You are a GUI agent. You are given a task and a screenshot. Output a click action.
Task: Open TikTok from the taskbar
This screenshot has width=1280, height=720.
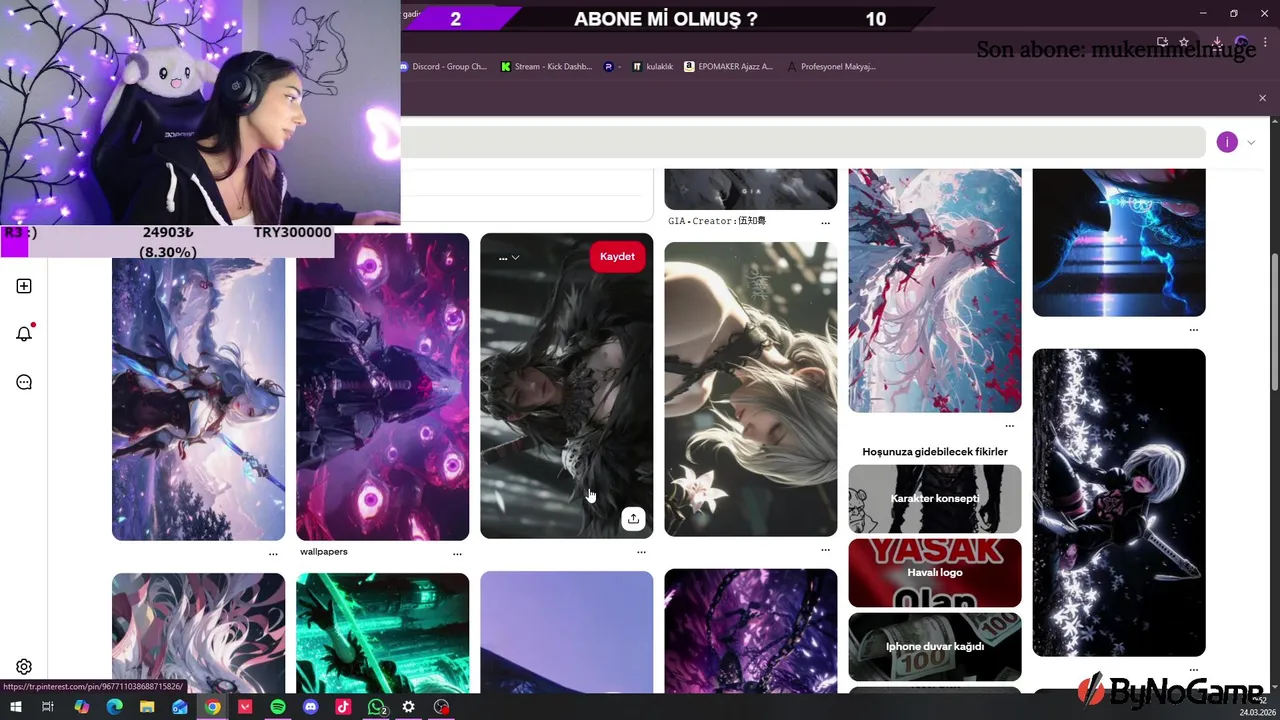click(343, 707)
